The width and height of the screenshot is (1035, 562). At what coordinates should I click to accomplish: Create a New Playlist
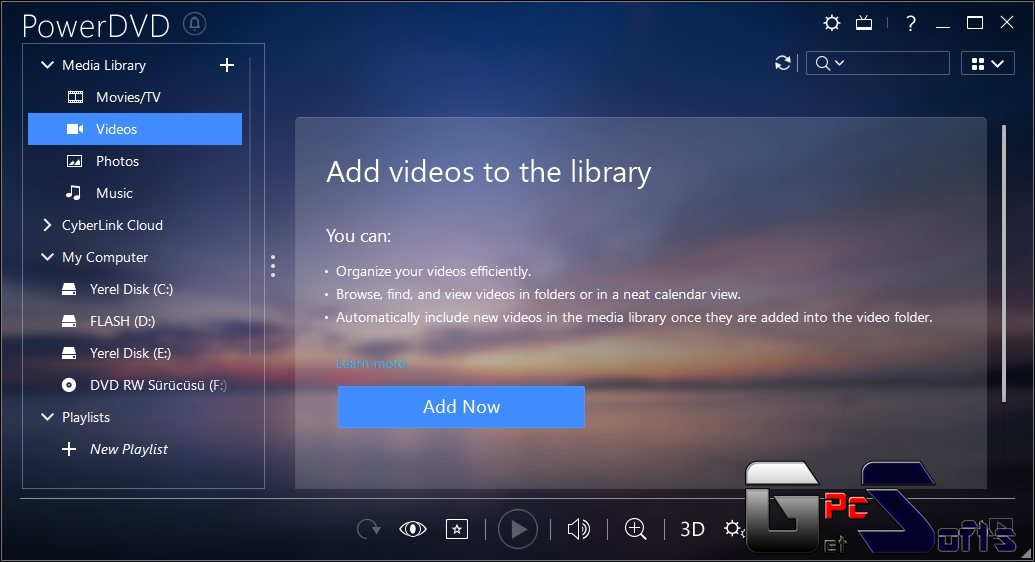[129, 449]
